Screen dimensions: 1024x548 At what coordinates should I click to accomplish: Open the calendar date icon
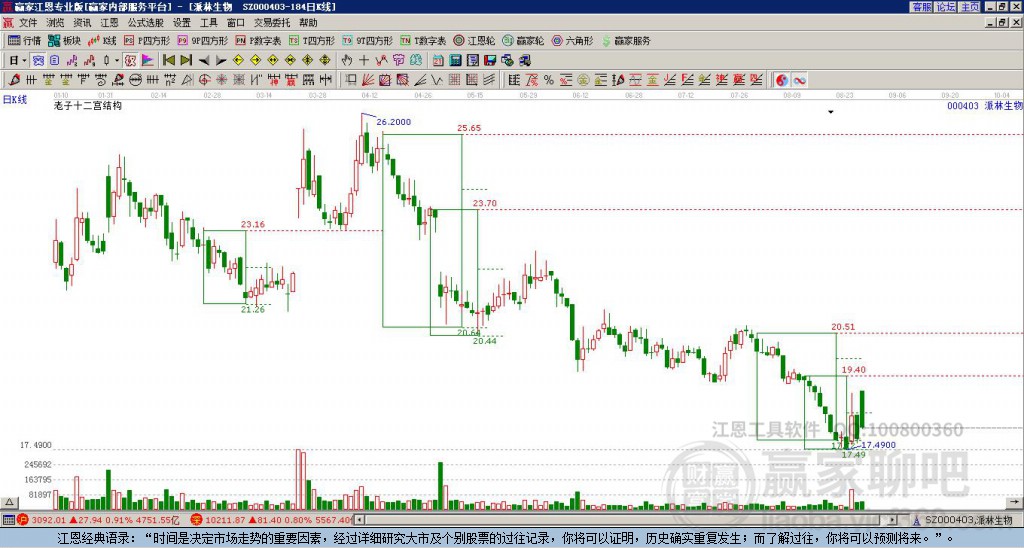438,61
